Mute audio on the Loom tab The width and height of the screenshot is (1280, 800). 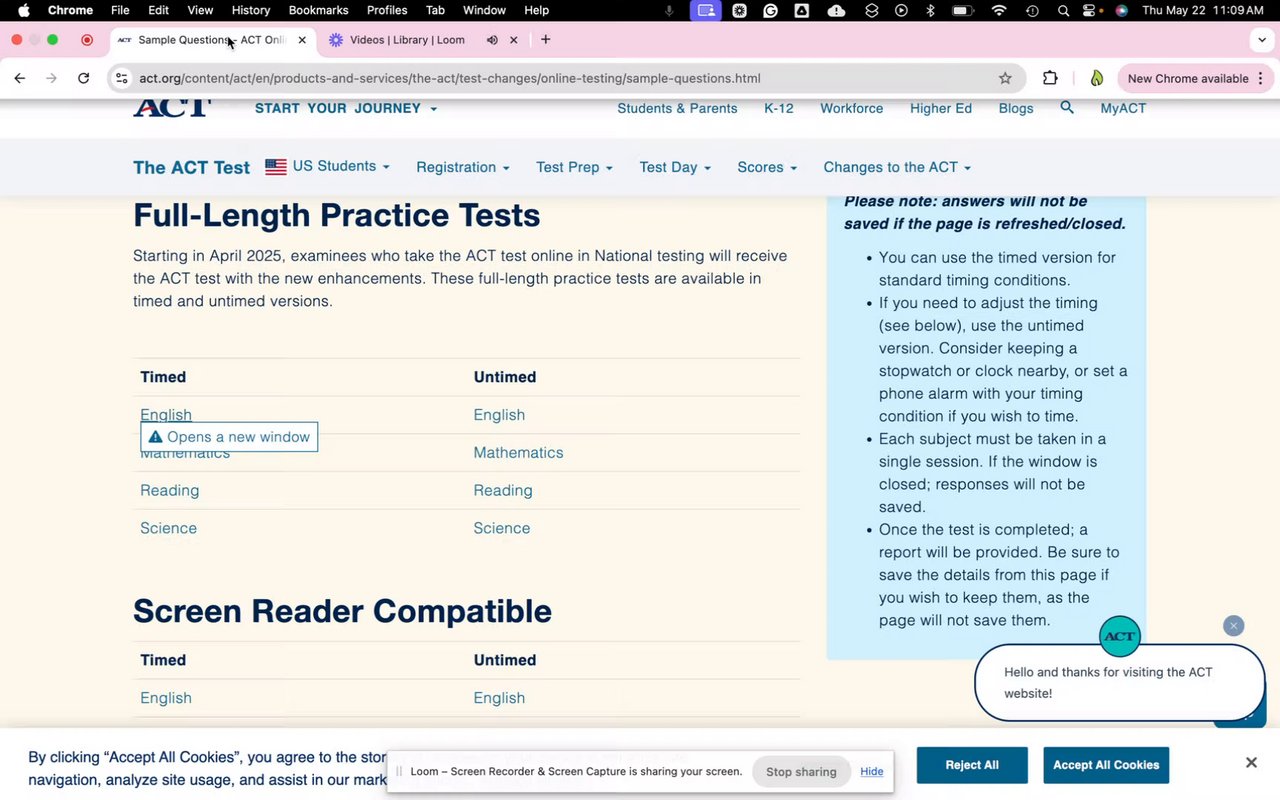(492, 40)
